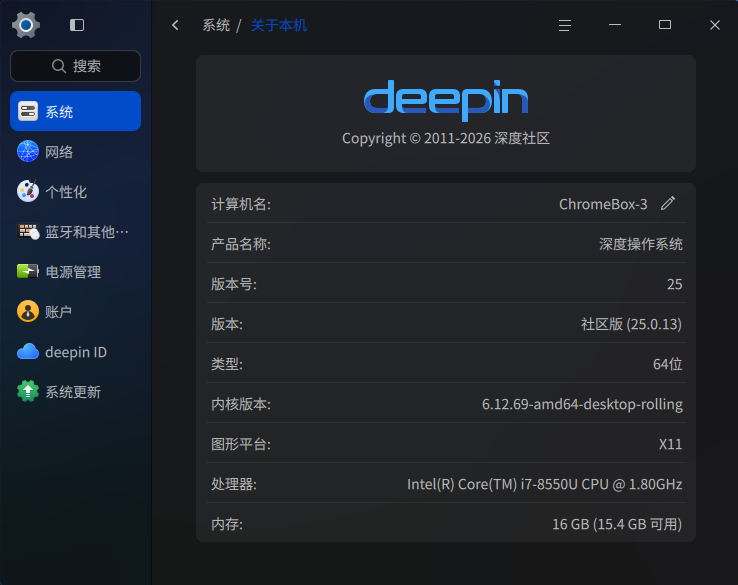Click the deepin ID cloud icon
The width and height of the screenshot is (738, 585).
coord(28,352)
